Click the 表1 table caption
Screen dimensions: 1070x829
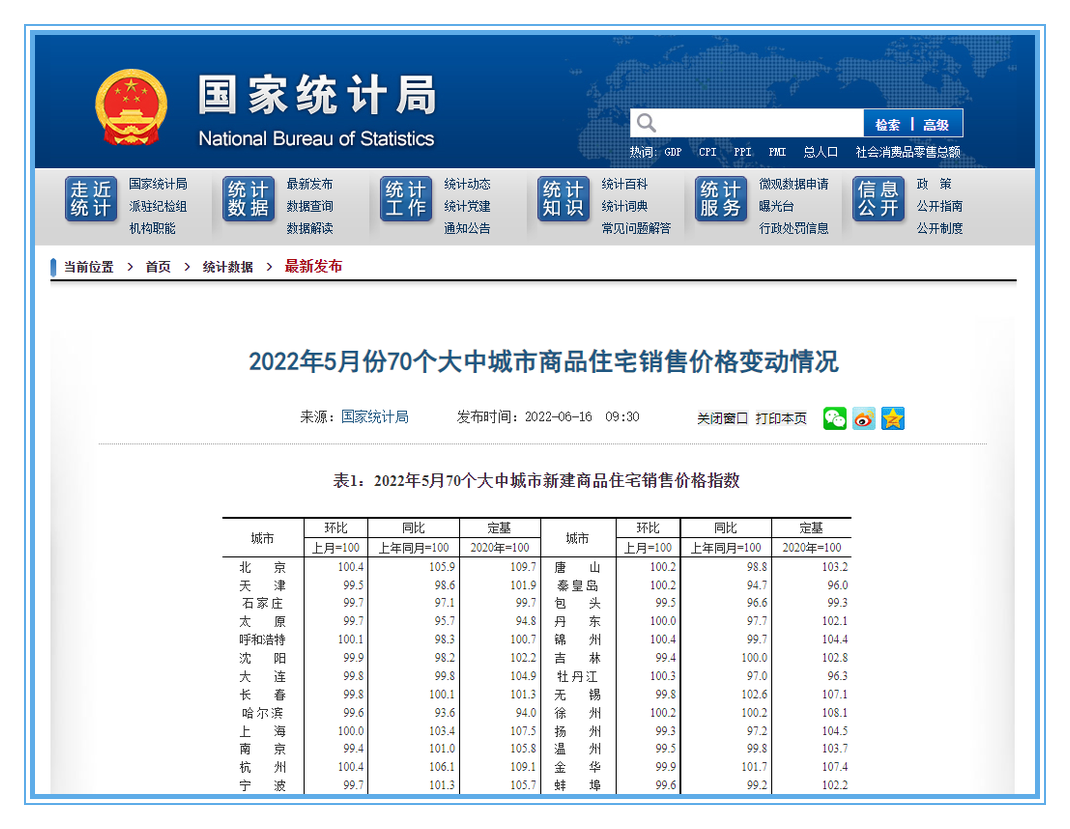tap(536, 480)
